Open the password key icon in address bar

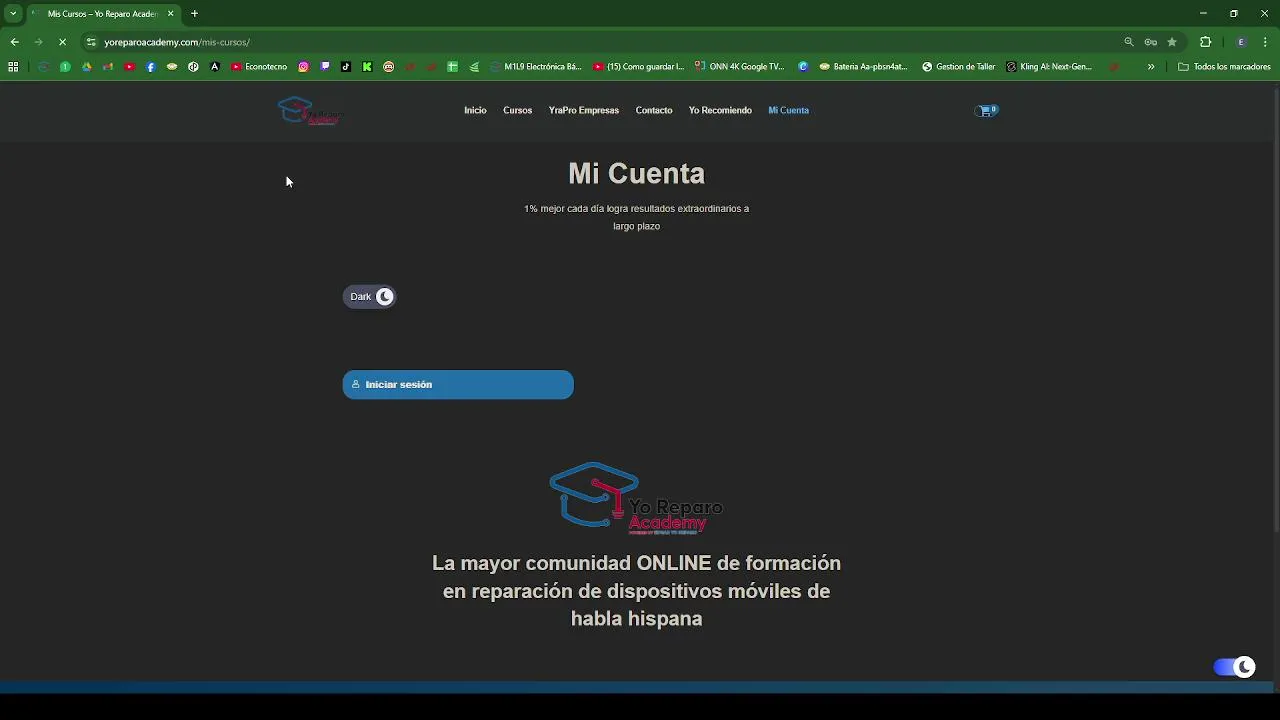tap(1151, 42)
